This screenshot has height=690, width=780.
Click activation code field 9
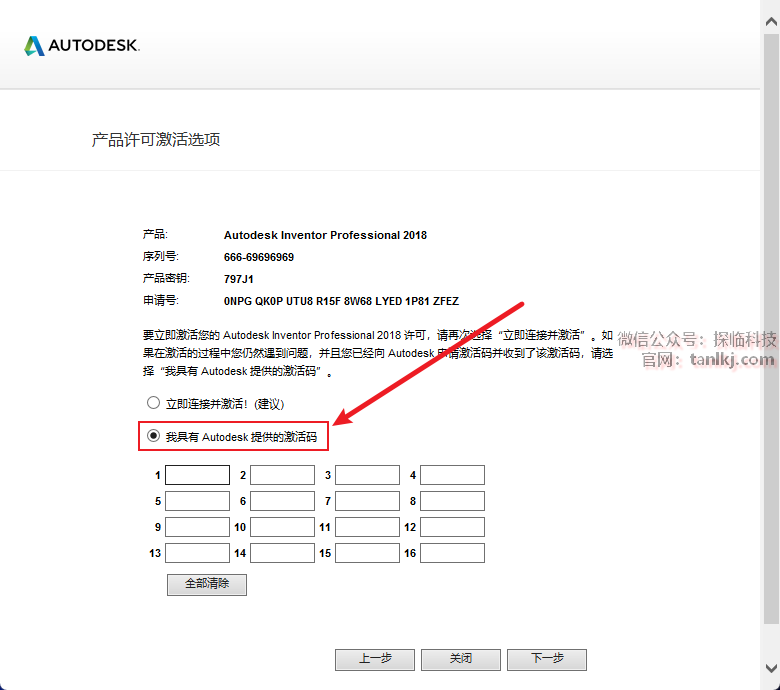197,527
